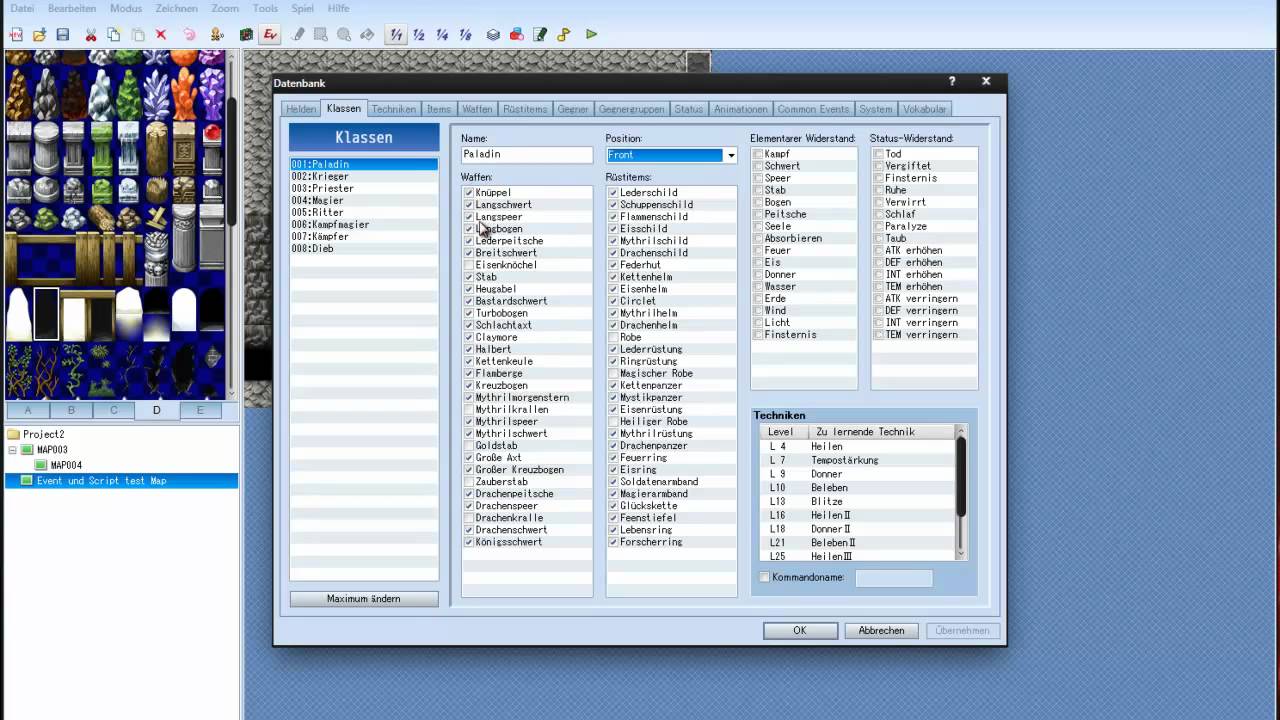Viewport: 1280px width, 720px height.
Task: Open the Sound test music note icon
Action: [x=564, y=34]
